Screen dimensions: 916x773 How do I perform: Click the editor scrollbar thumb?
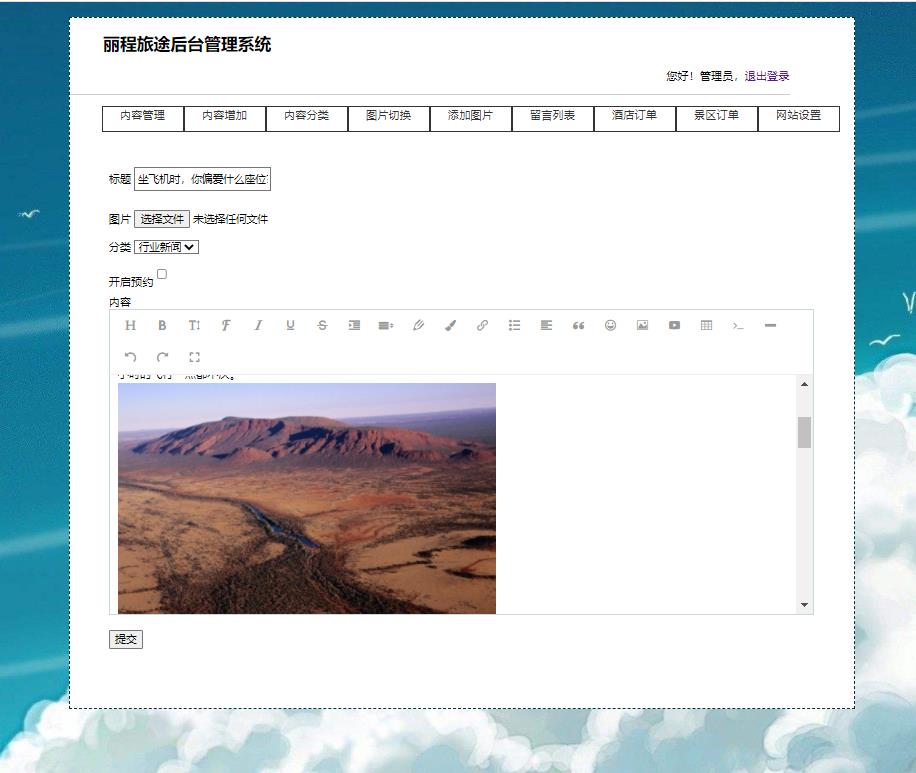tap(804, 432)
